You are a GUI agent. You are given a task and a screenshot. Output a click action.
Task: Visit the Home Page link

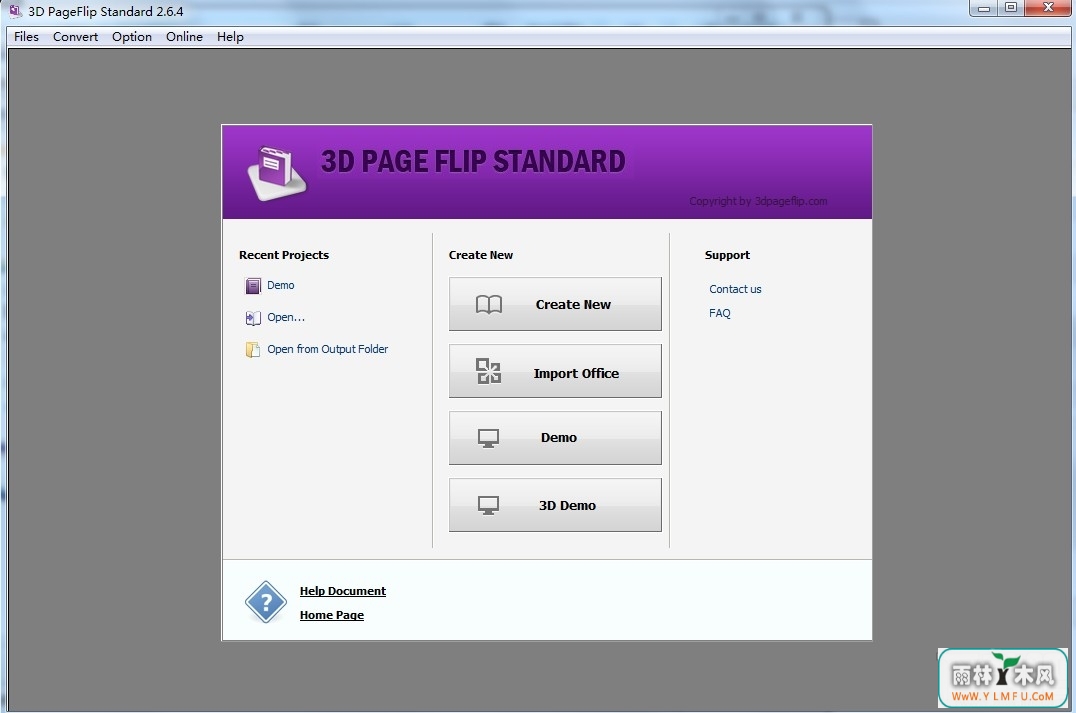[x=331, y=615]
